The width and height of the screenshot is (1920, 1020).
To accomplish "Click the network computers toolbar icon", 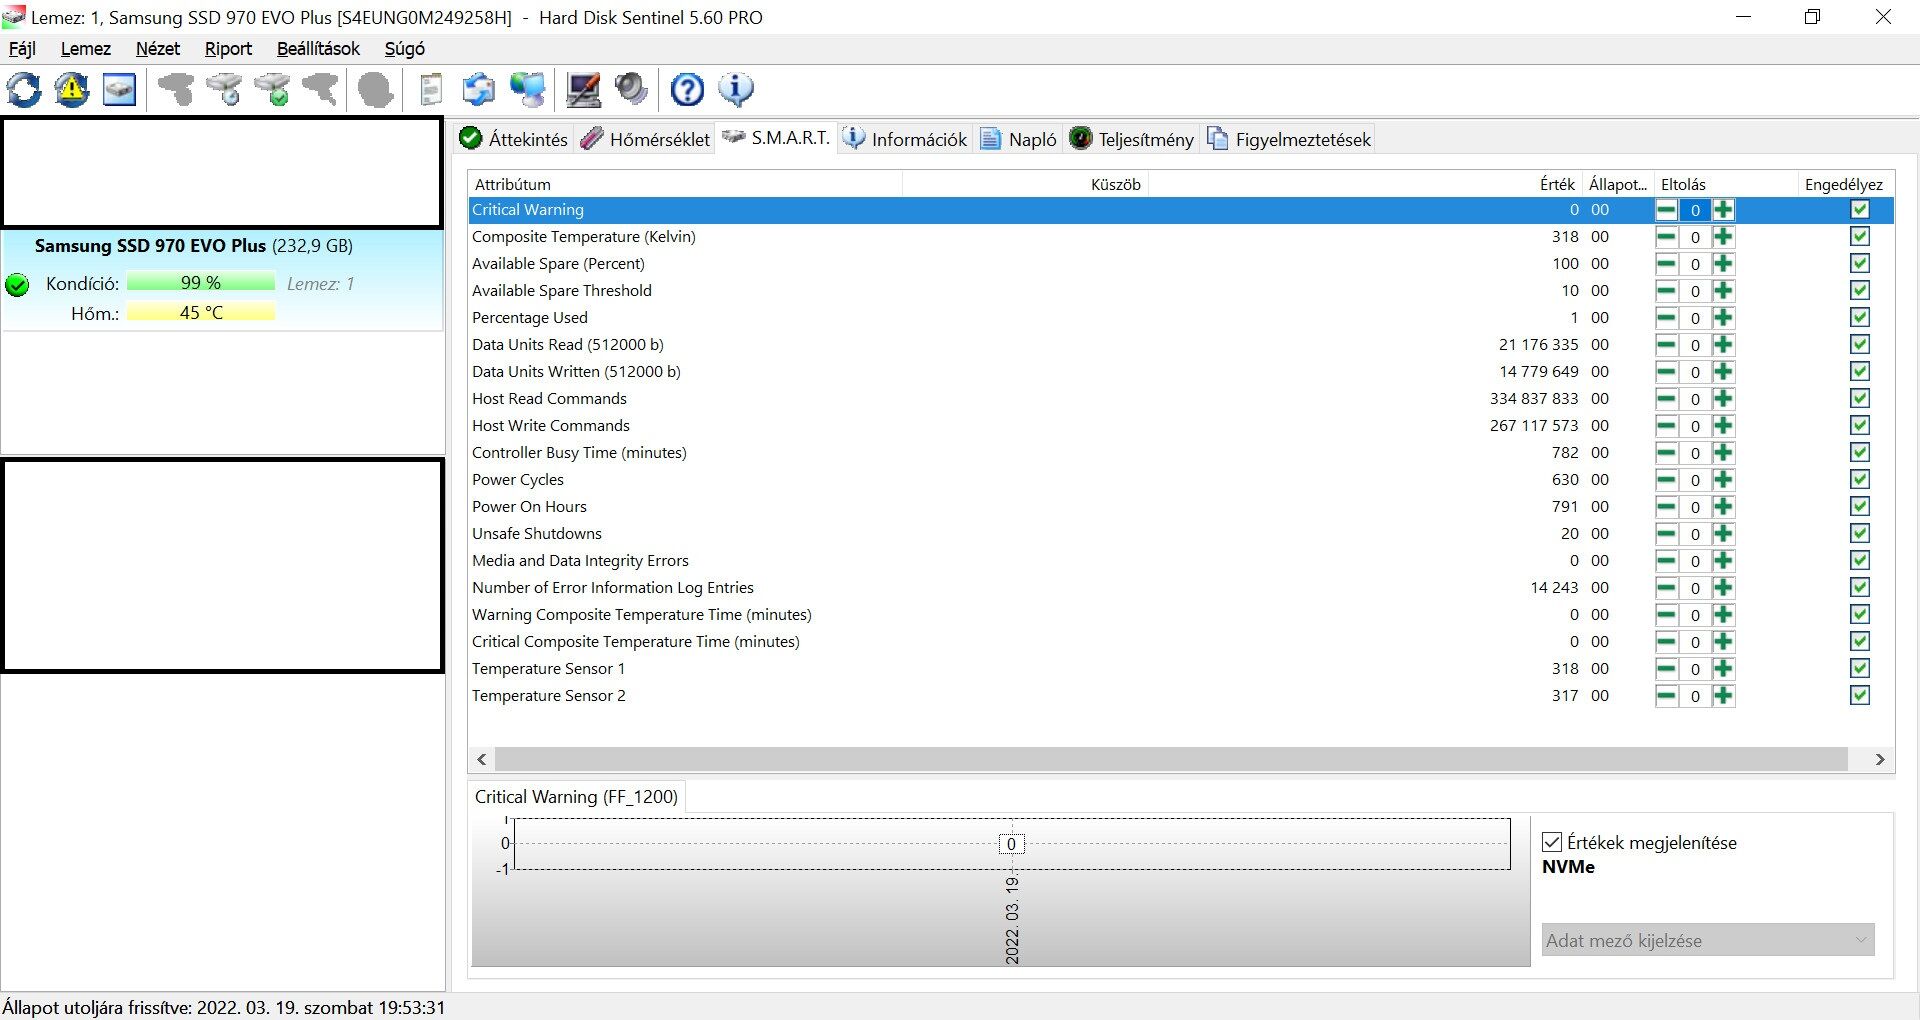I will point(528,90).
